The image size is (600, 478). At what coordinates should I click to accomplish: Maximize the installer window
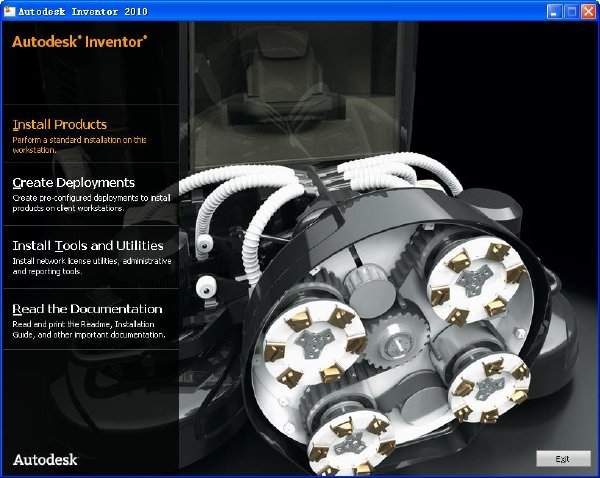[x=571, y=11]
